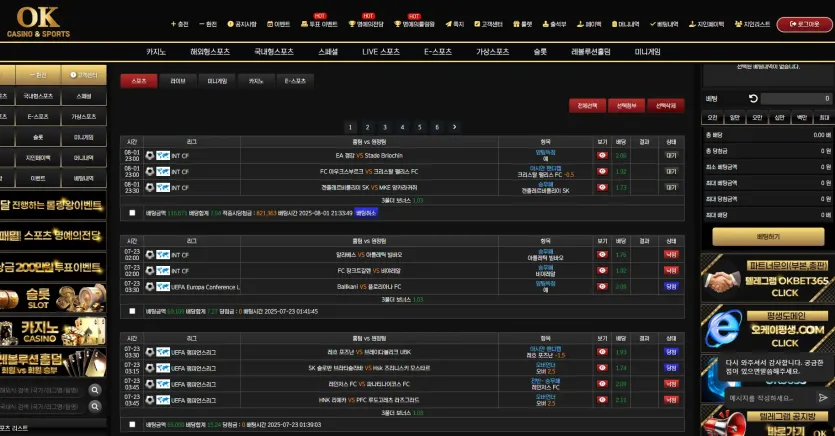Go to page 6 of betting history
Image resolution: width=835 pixels, height=436 pixels.
point(437,127)
